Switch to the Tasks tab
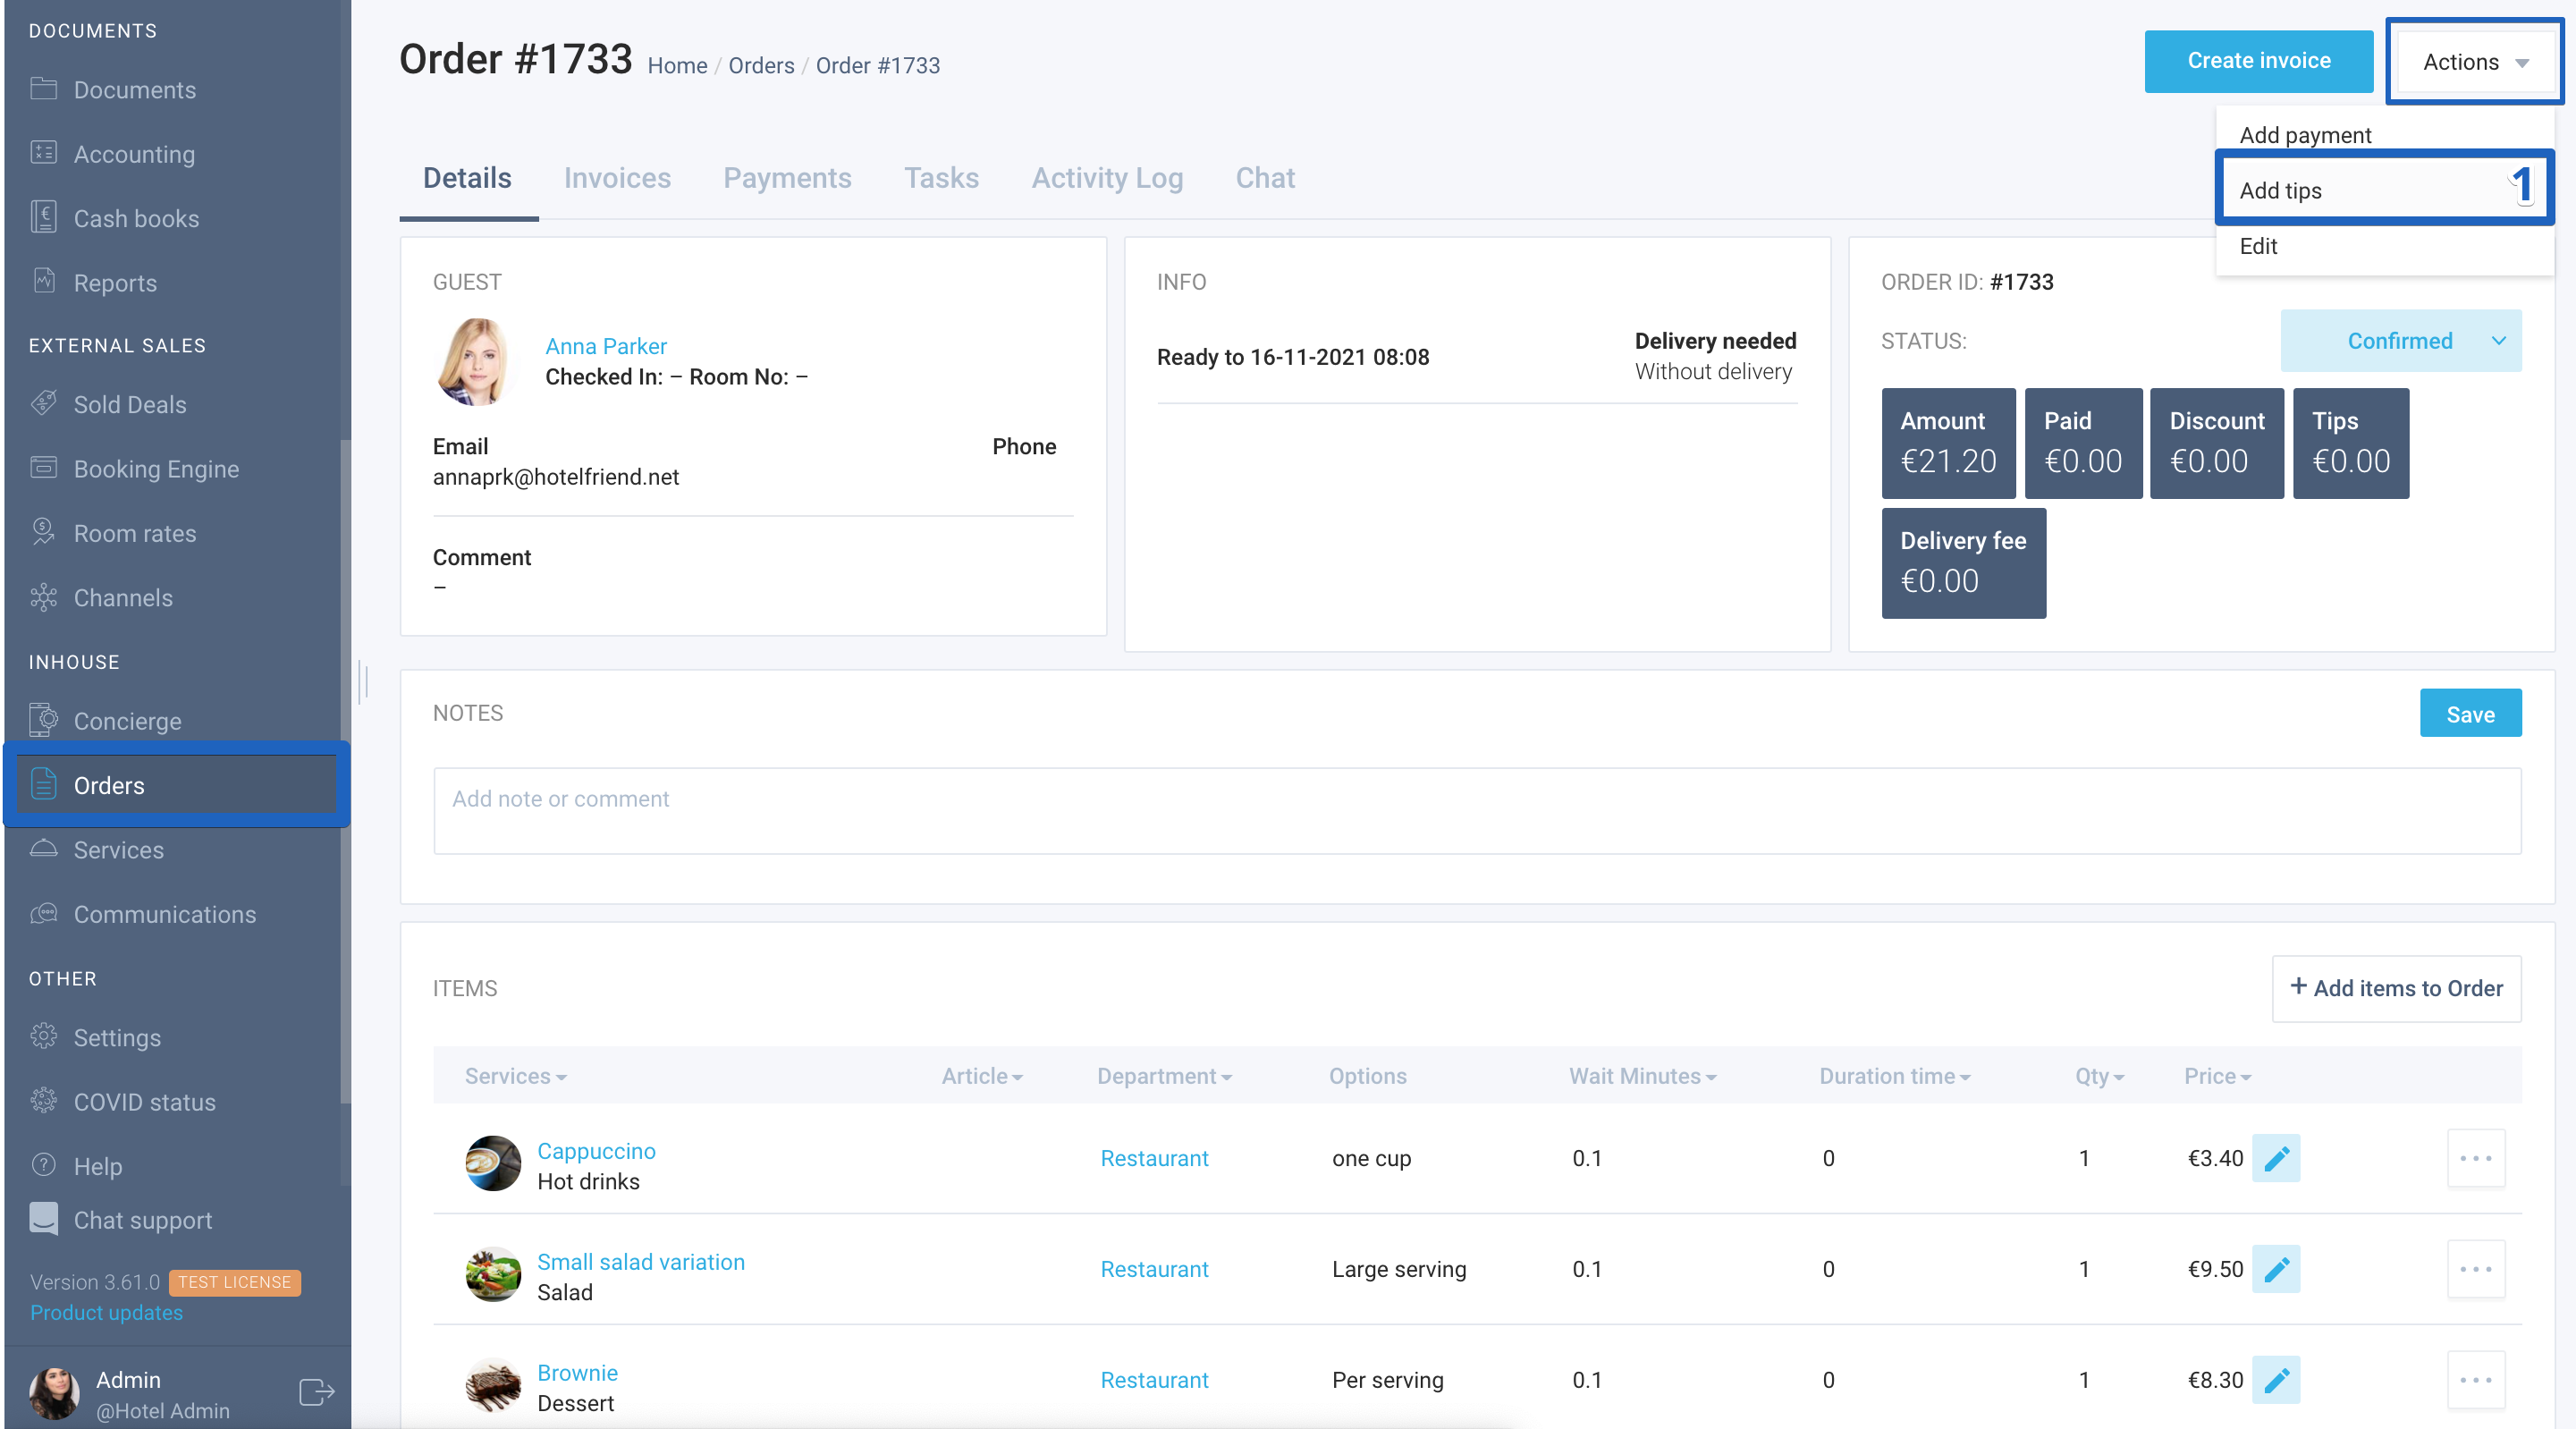The image size is (2576, 1429). coord(941,178)
